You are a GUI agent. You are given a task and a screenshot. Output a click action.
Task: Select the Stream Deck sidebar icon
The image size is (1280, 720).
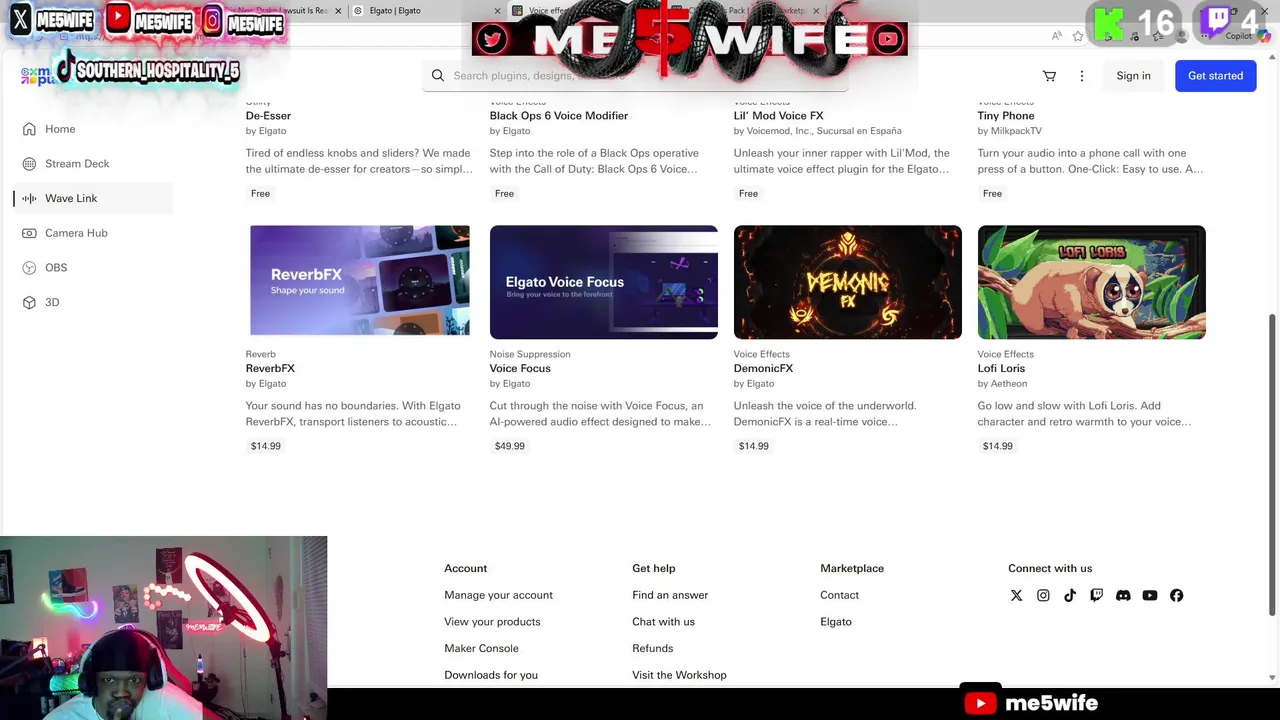[x=29, y=164]
